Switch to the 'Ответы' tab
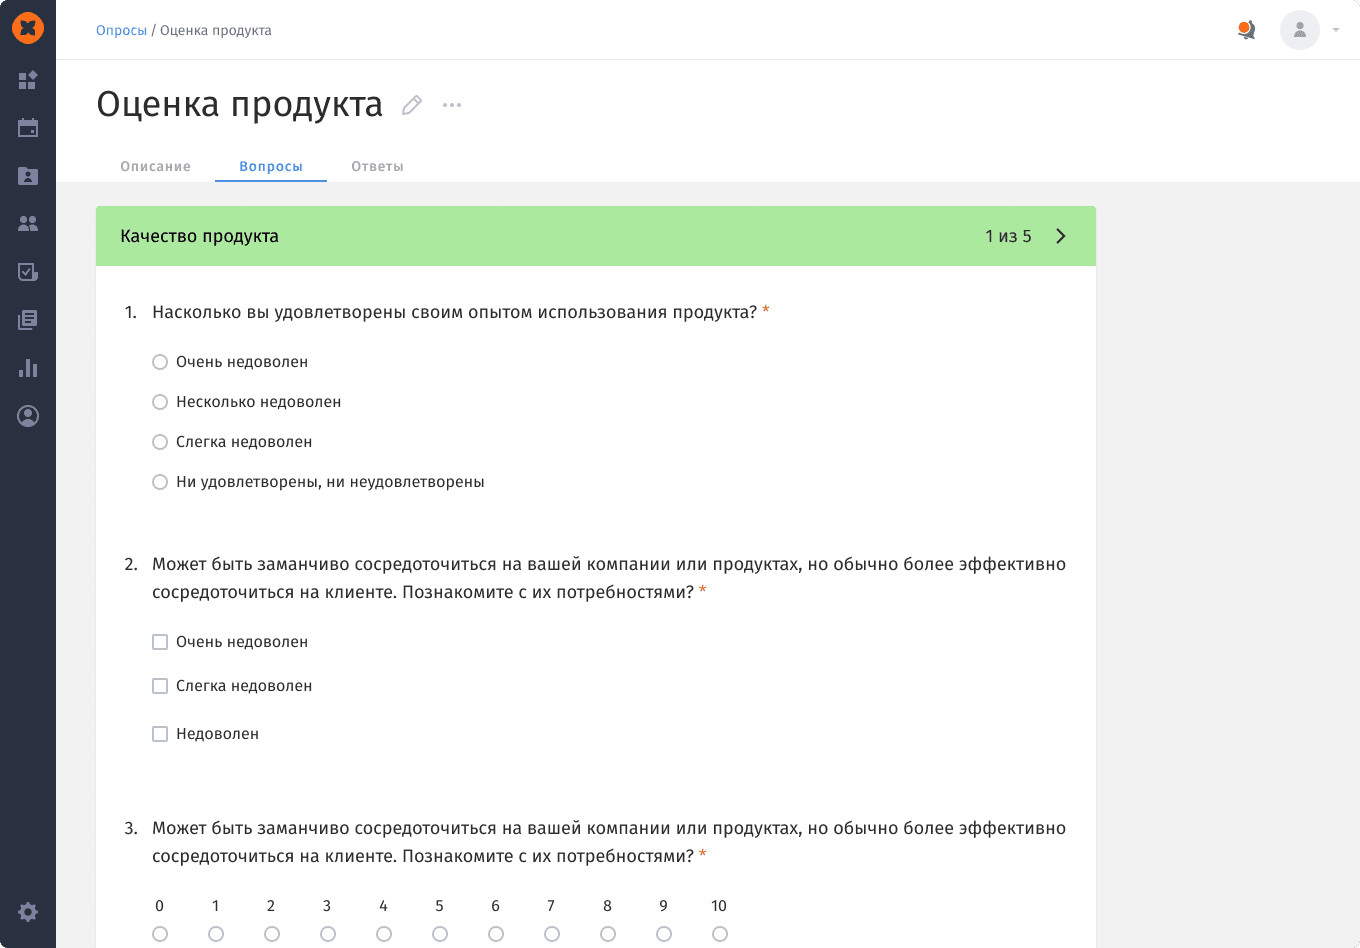 point(377,166)
